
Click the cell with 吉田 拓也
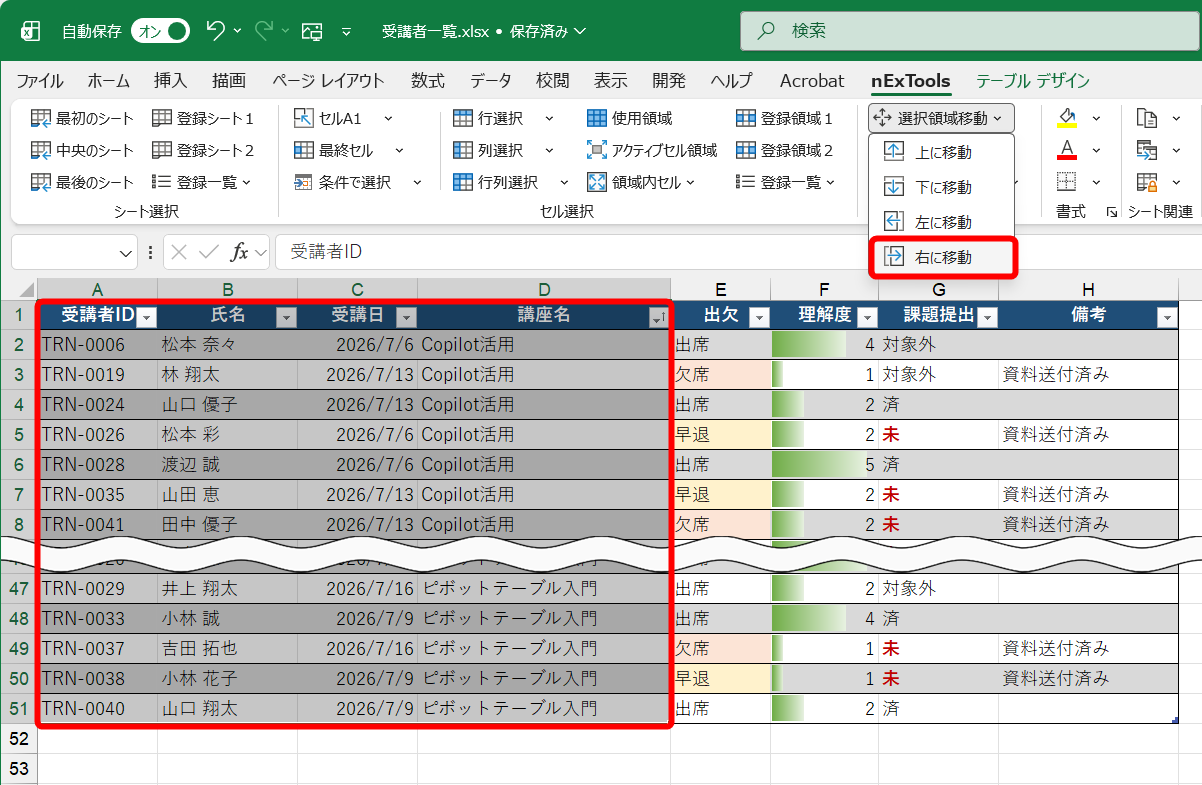228,649
